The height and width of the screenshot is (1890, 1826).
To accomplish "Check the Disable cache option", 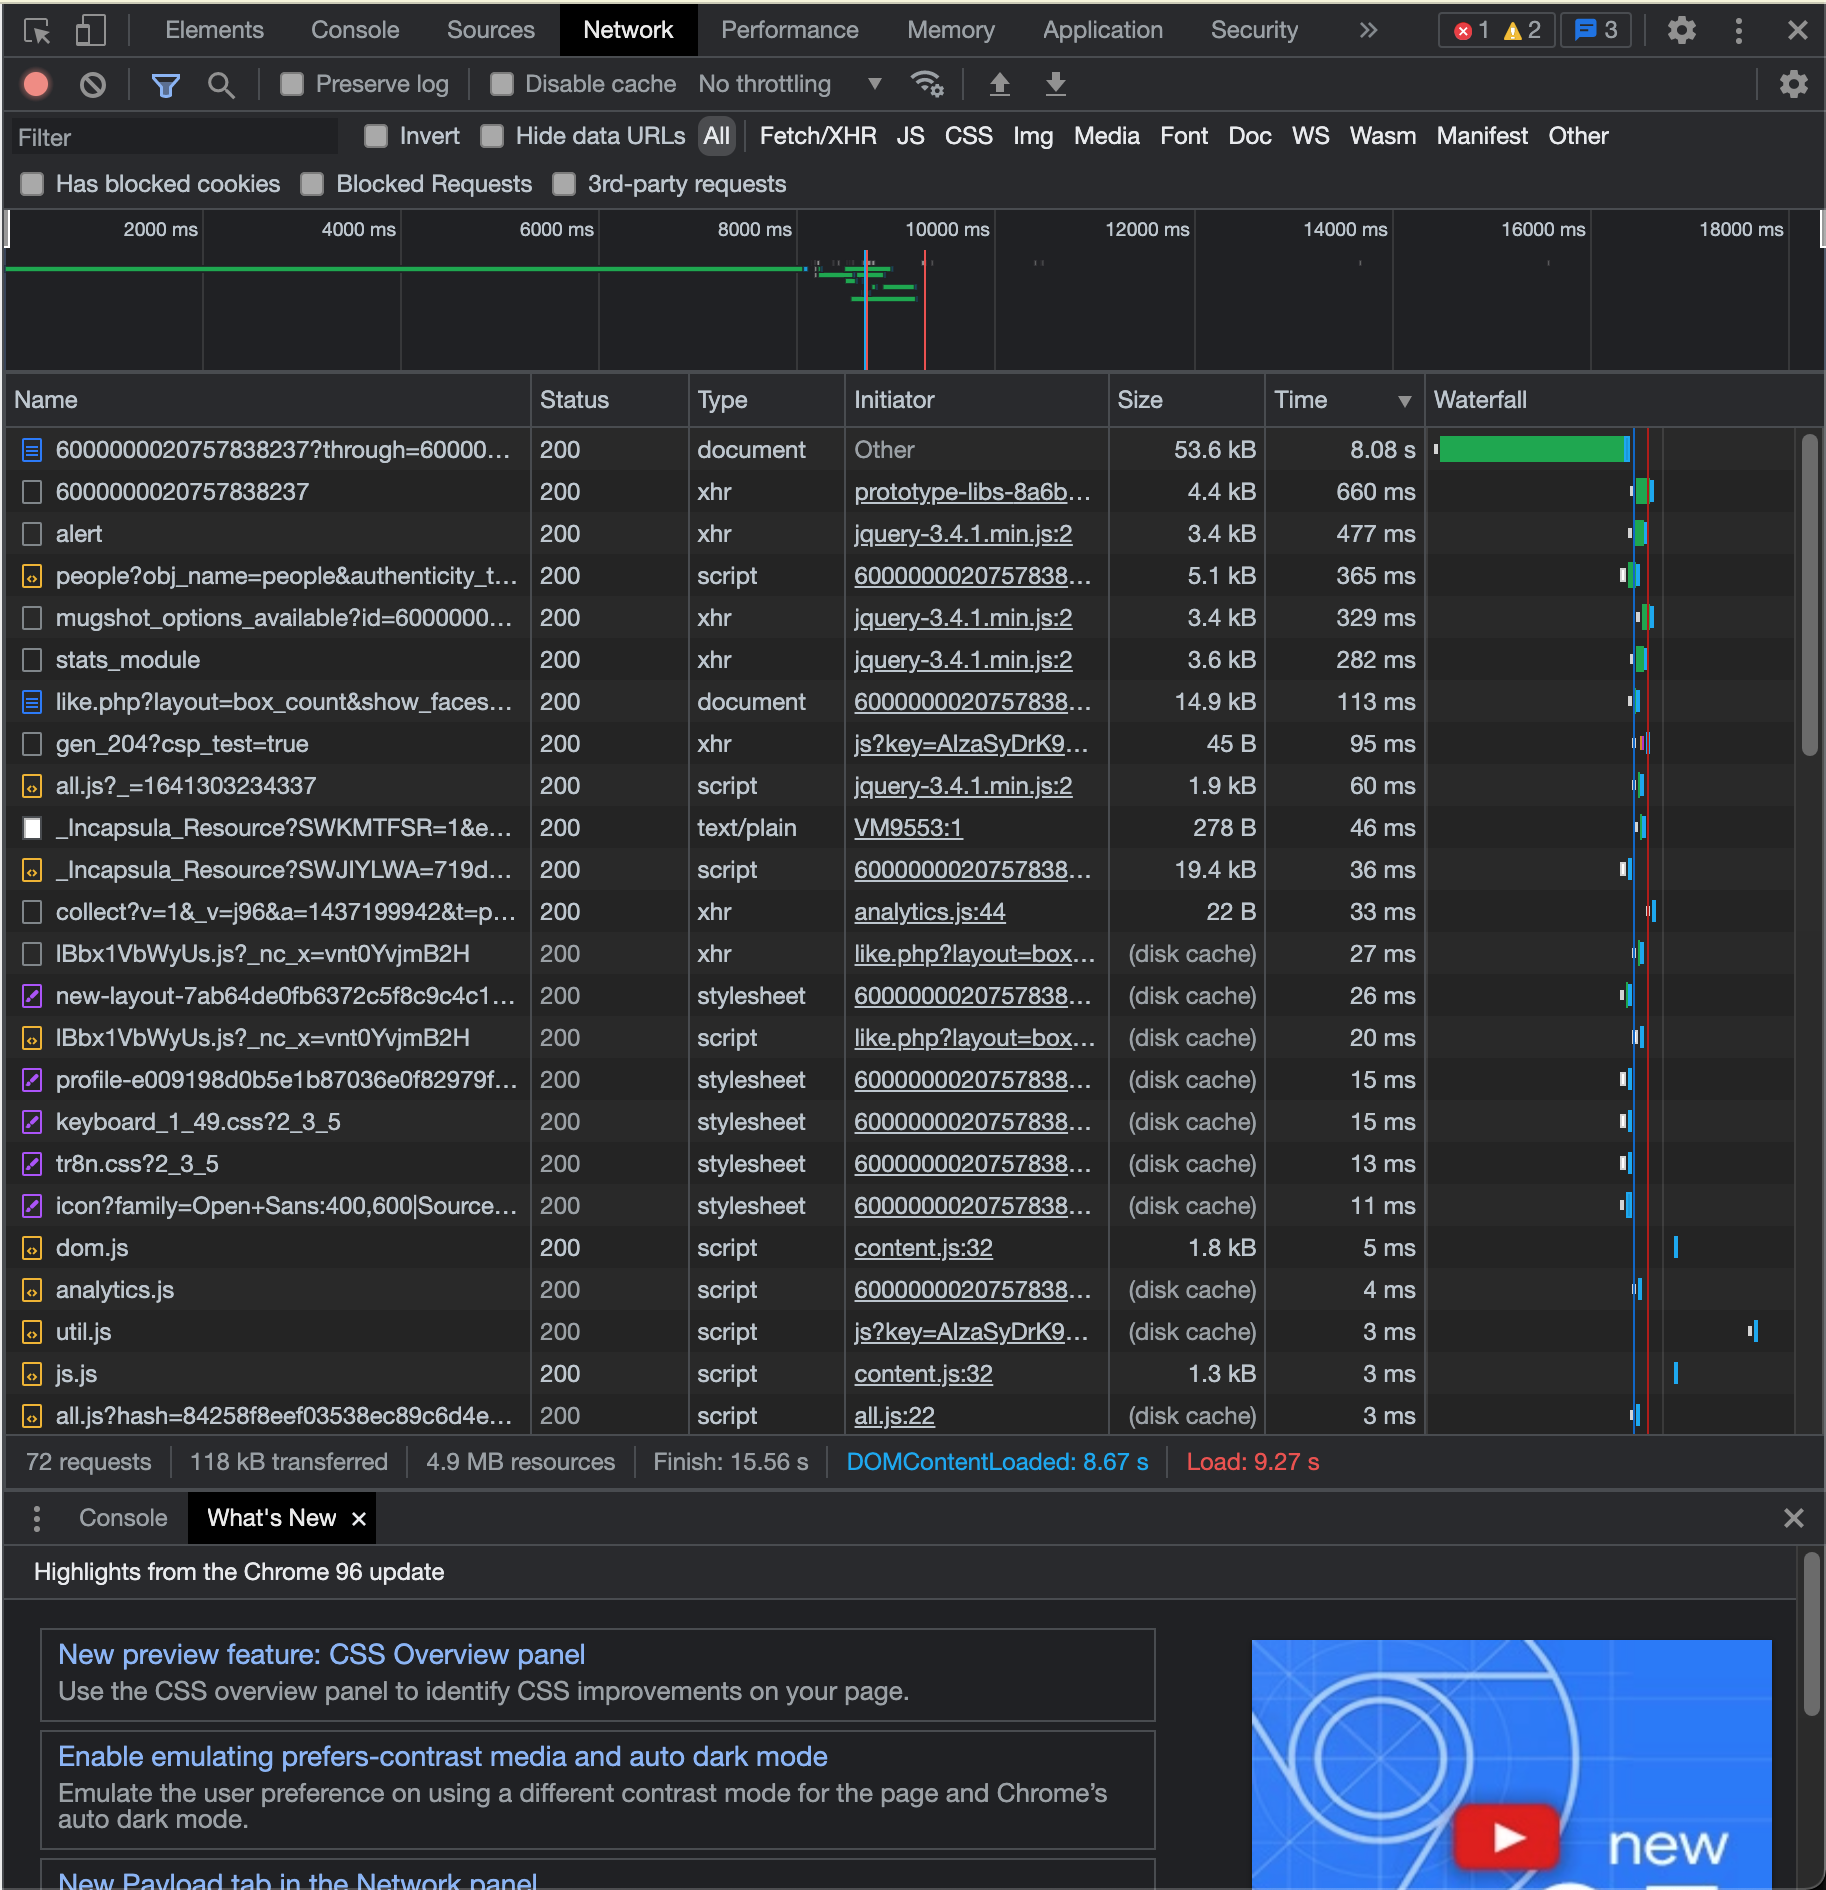I will pyautogui.click(x=502, y=85).
